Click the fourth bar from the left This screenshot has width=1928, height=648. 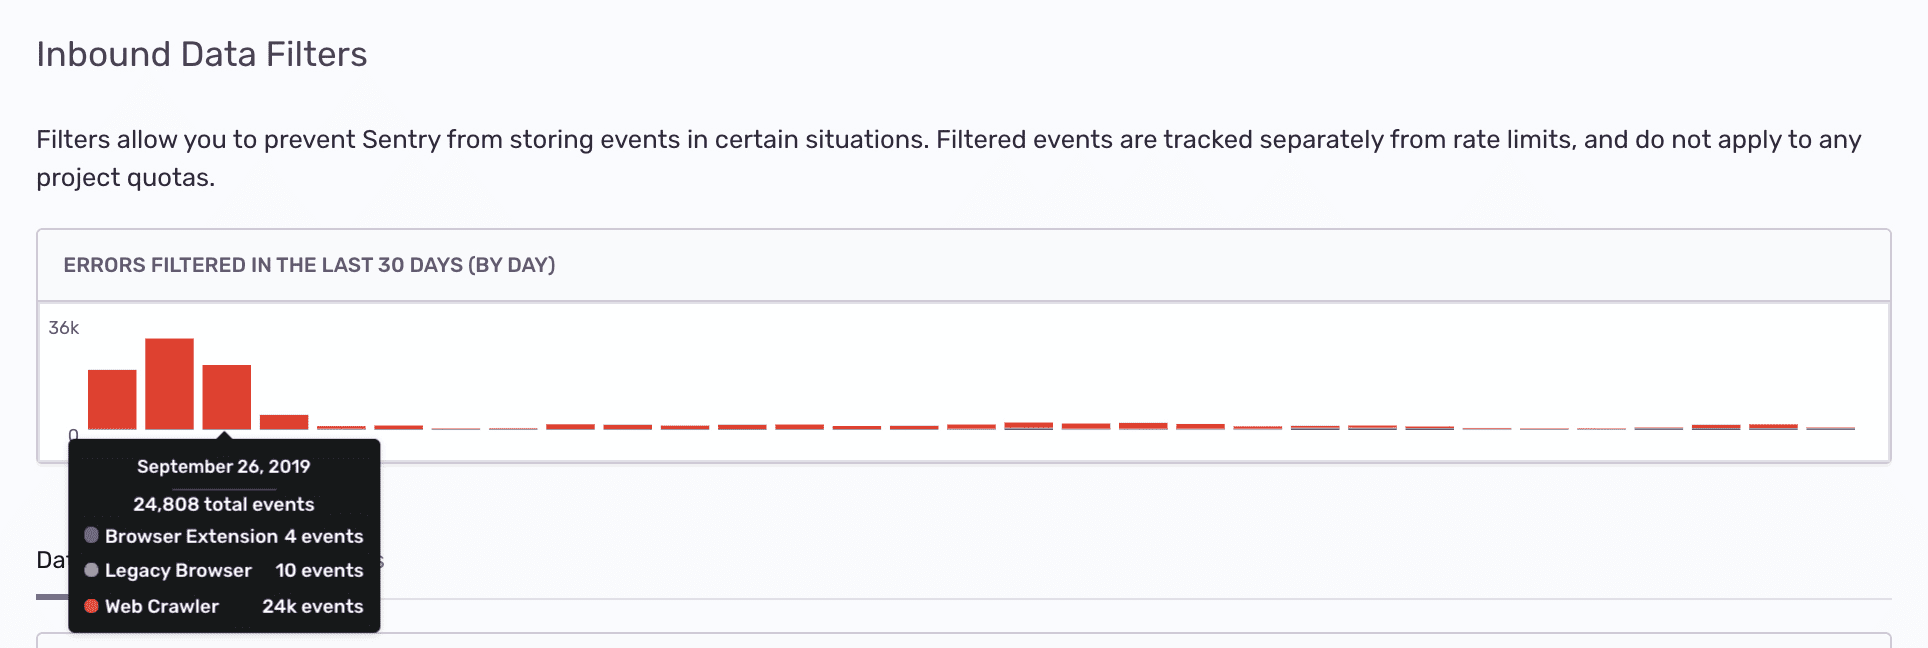284,422
